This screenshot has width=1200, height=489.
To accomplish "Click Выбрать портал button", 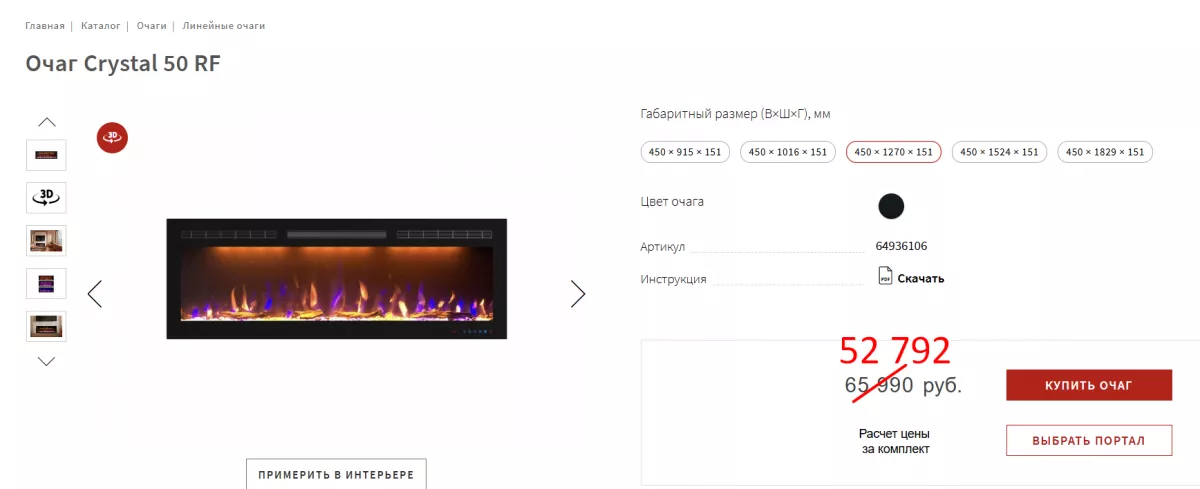I will pyautogui.click(x=1088, y=440).
